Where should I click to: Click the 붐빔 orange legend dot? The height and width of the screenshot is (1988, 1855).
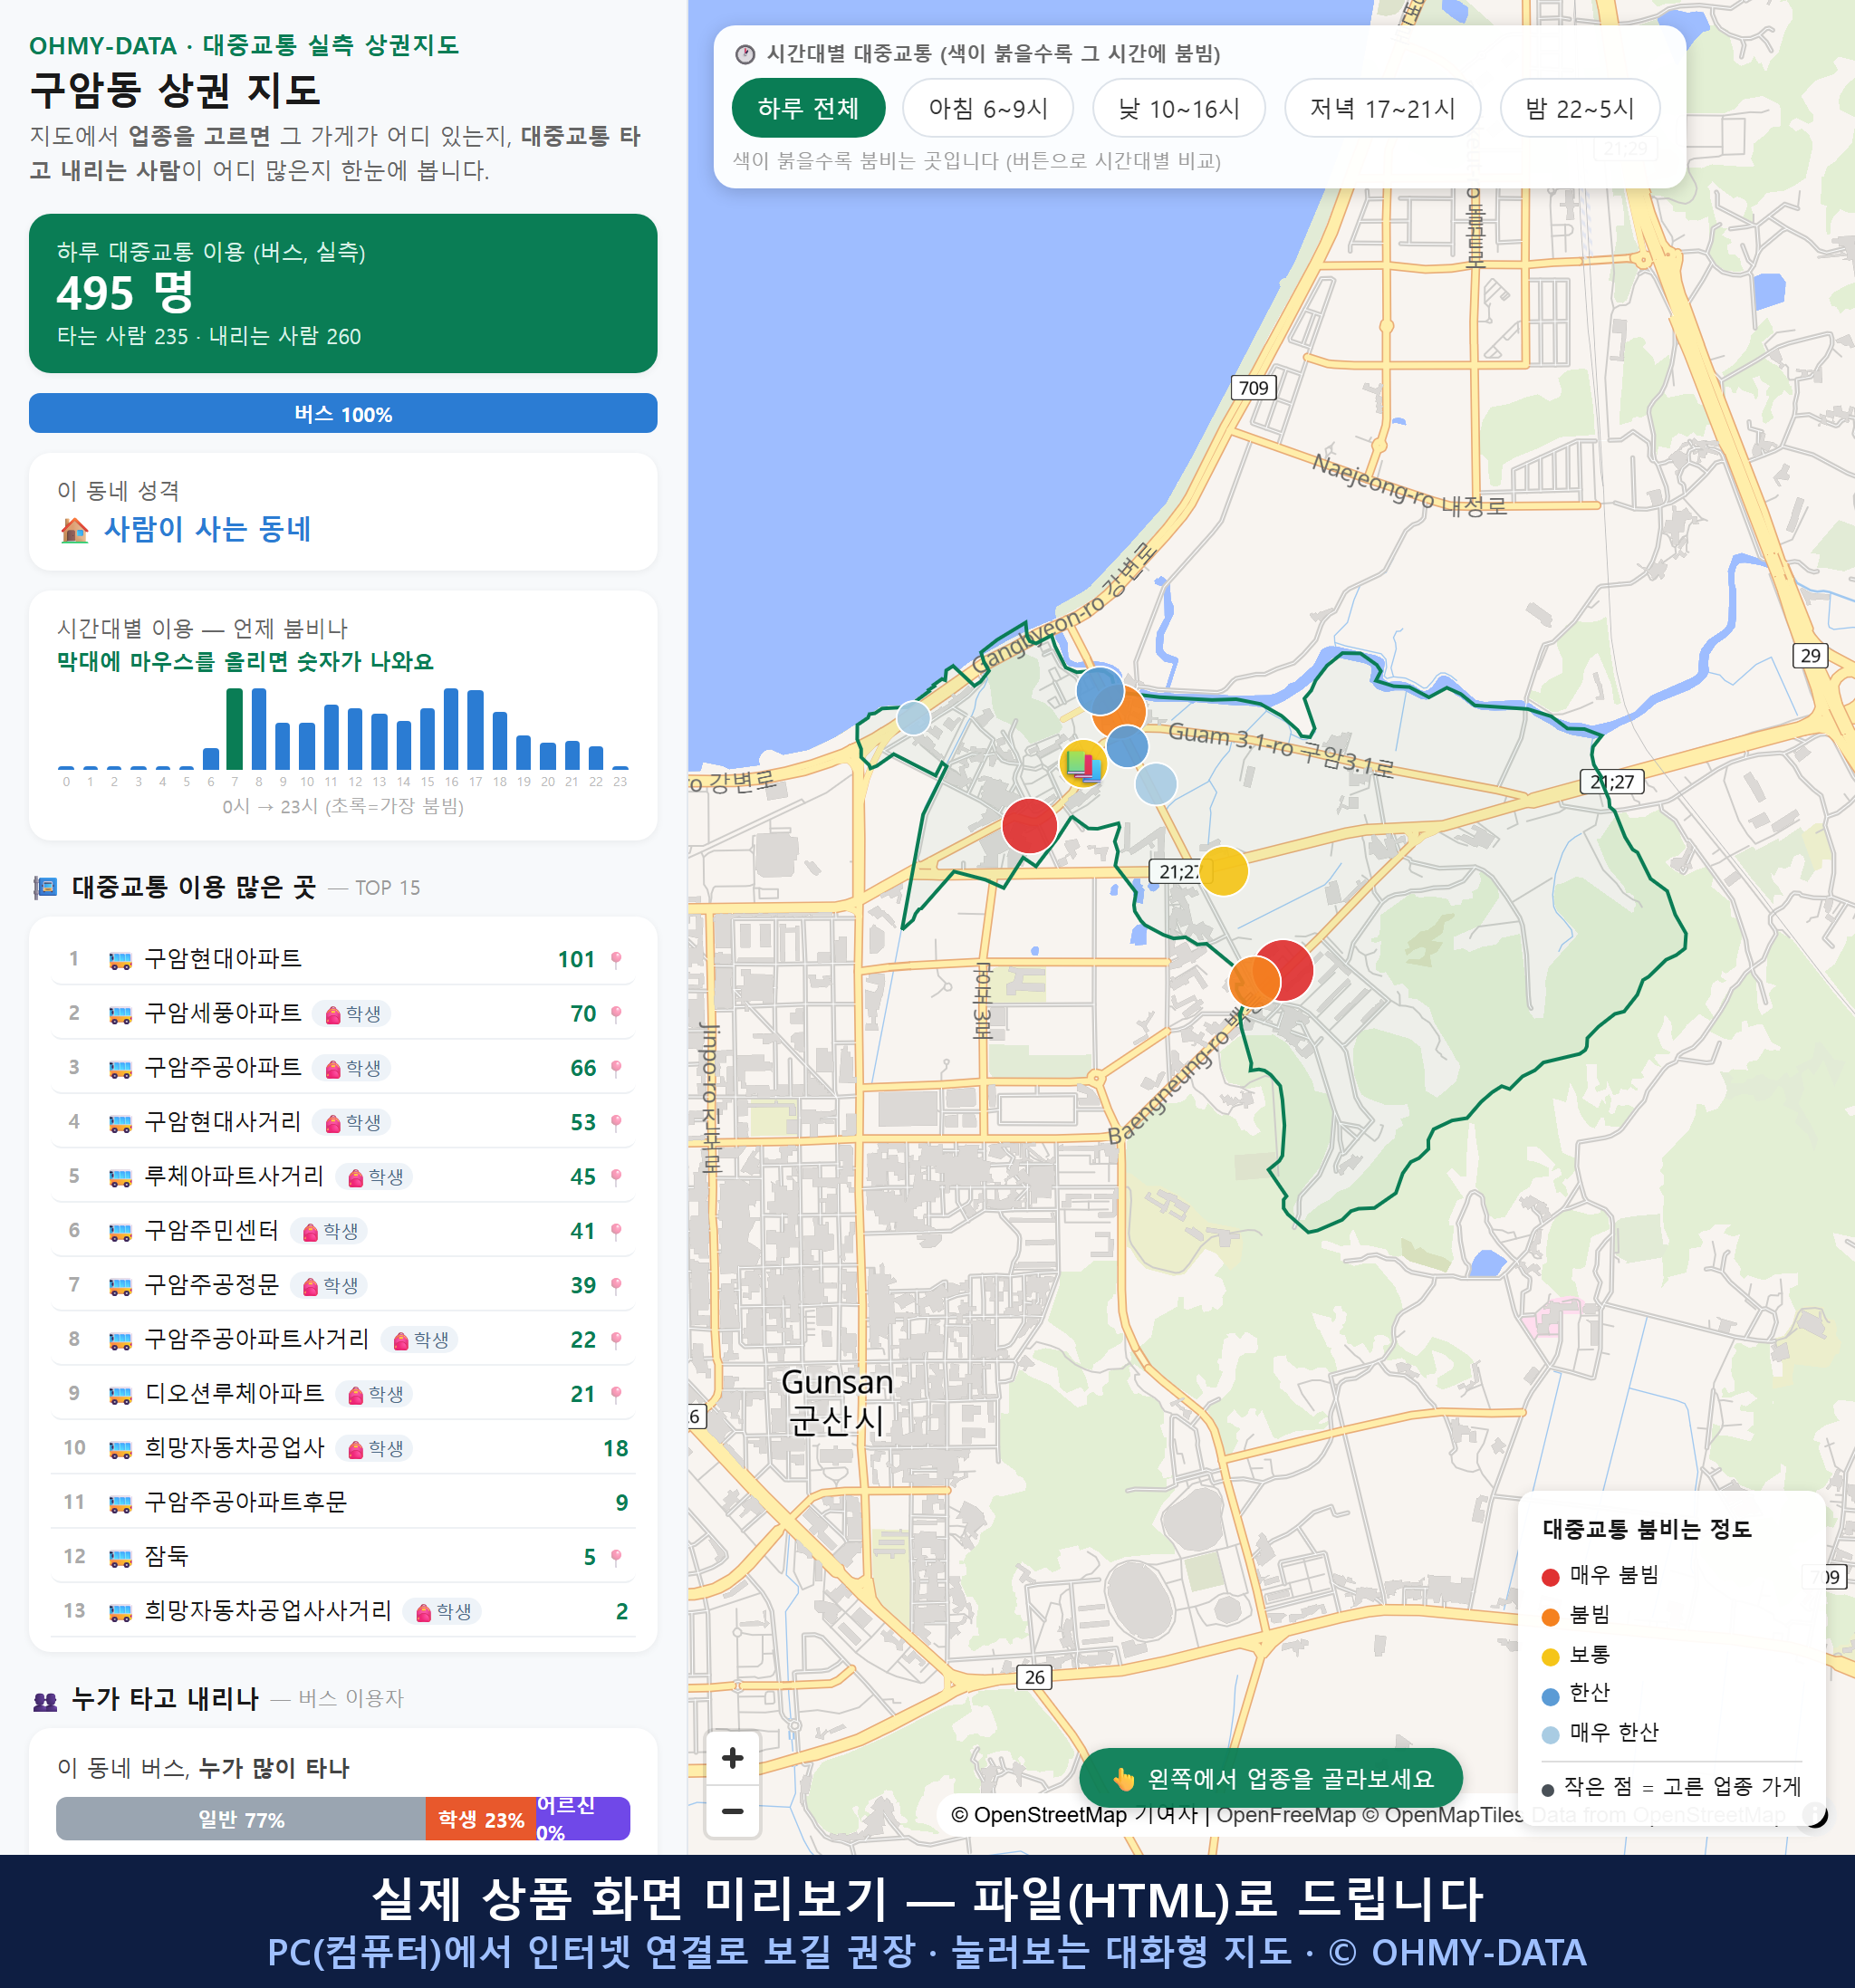[x=1551, y=1617]
